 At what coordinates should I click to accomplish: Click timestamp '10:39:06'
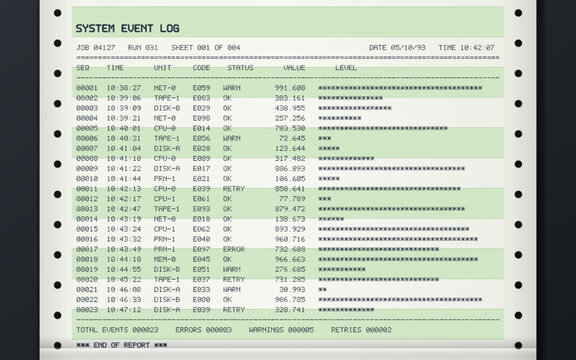point(124,98)
